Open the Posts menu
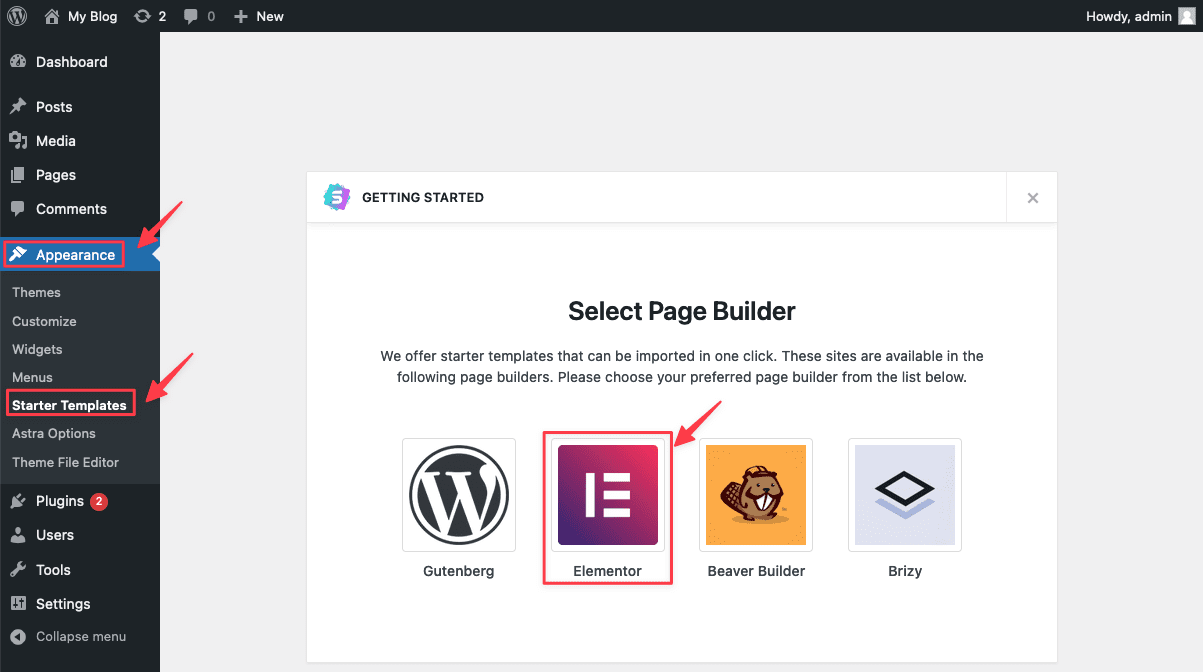1203x672 pixels. coord(54,107)
